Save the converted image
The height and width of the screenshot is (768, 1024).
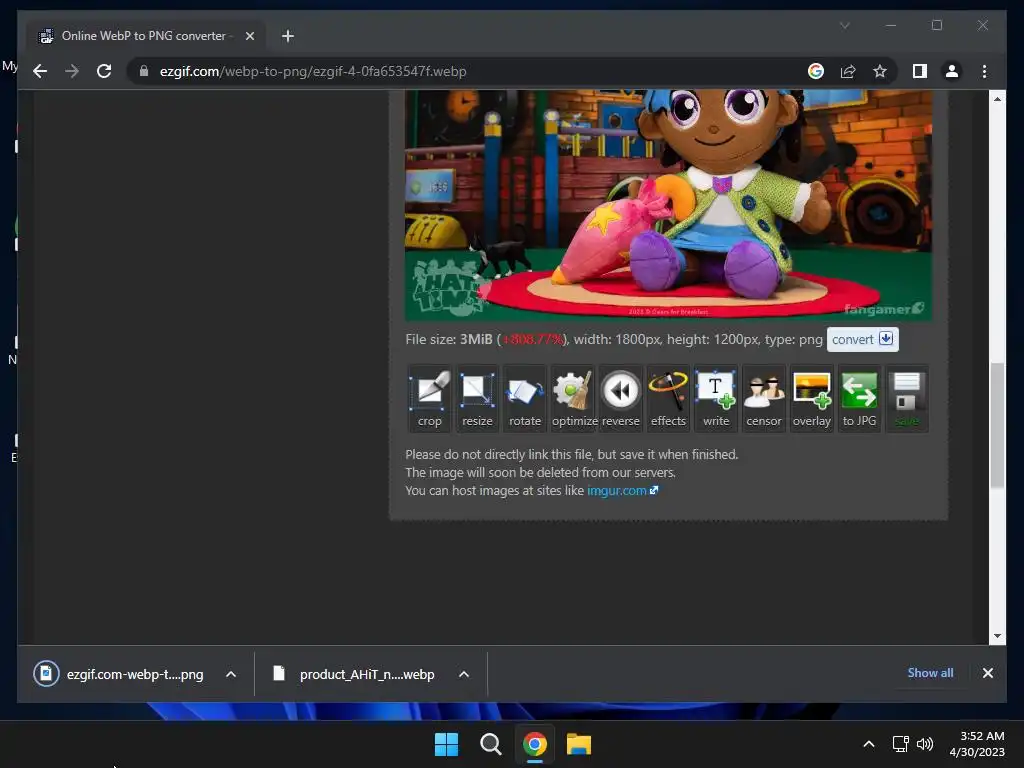coord(906,398)
